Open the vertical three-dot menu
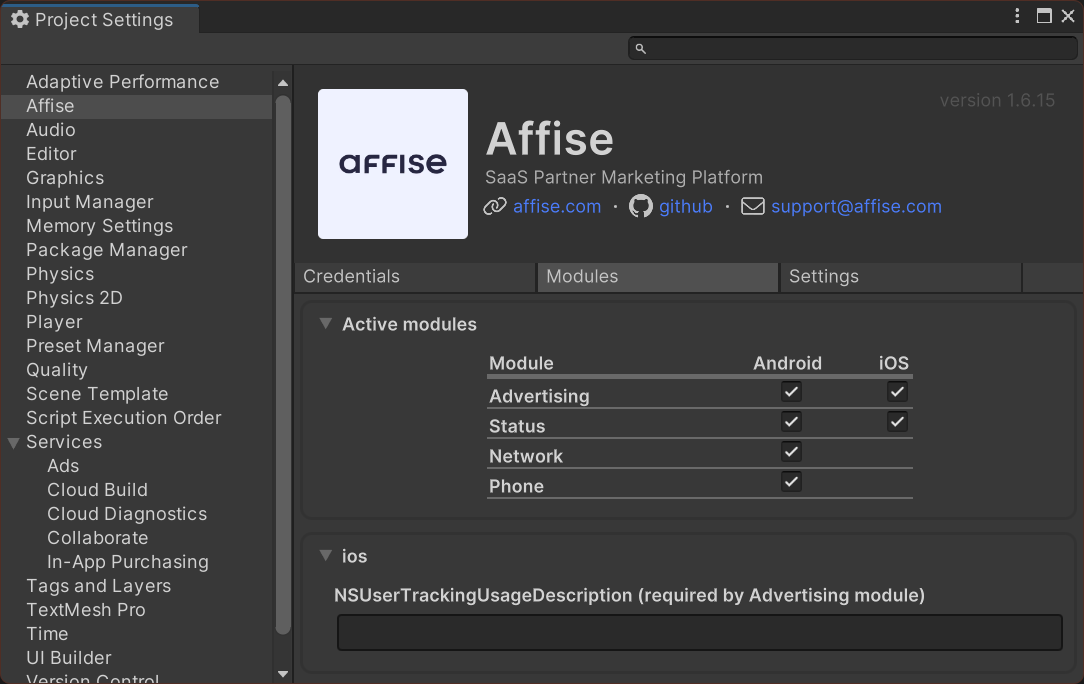Image resolution: width=1084 pixels, height=684 pixels. click(1017, 16)
